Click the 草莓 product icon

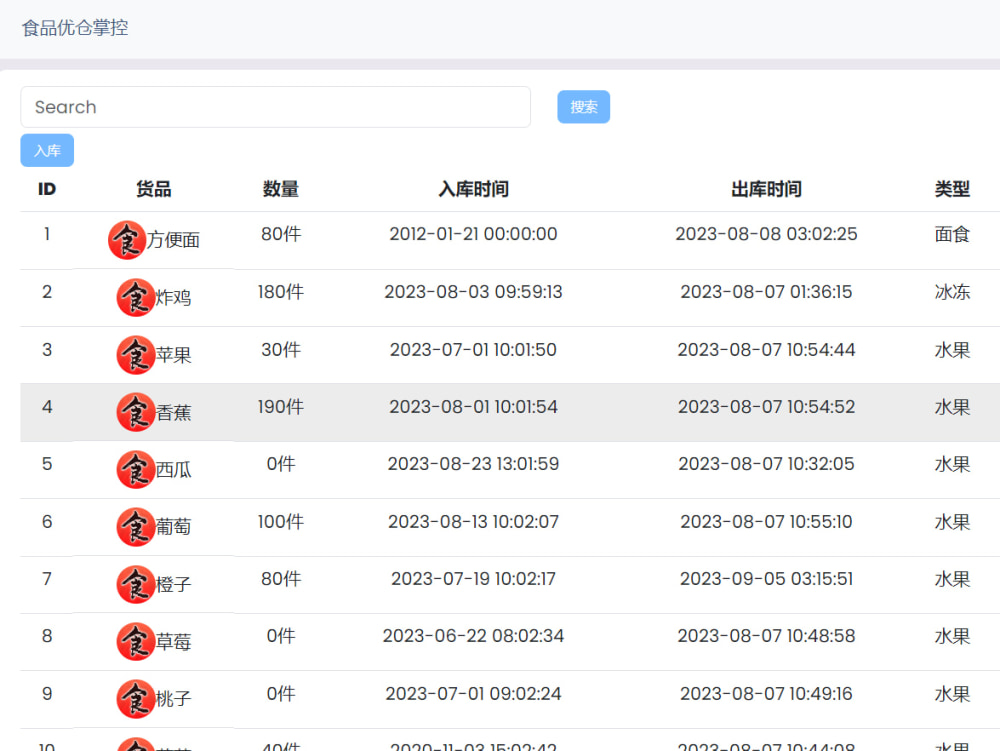(136, 642)
